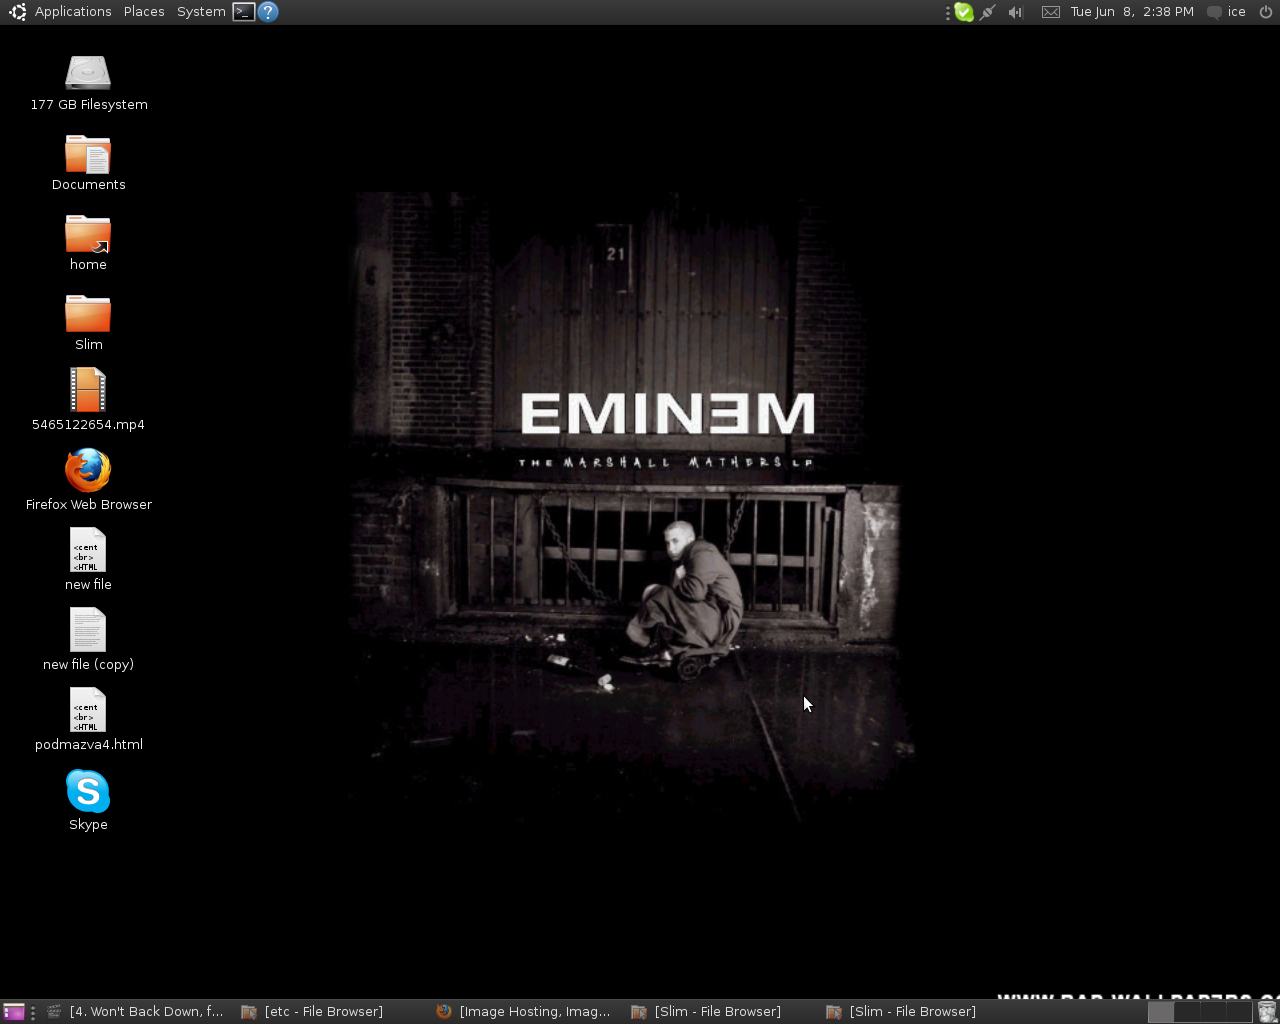The width and height of the screenshot is (1280, 1024).
Task: Click the Show Desktop purple icon
Action: (14, 1012)
